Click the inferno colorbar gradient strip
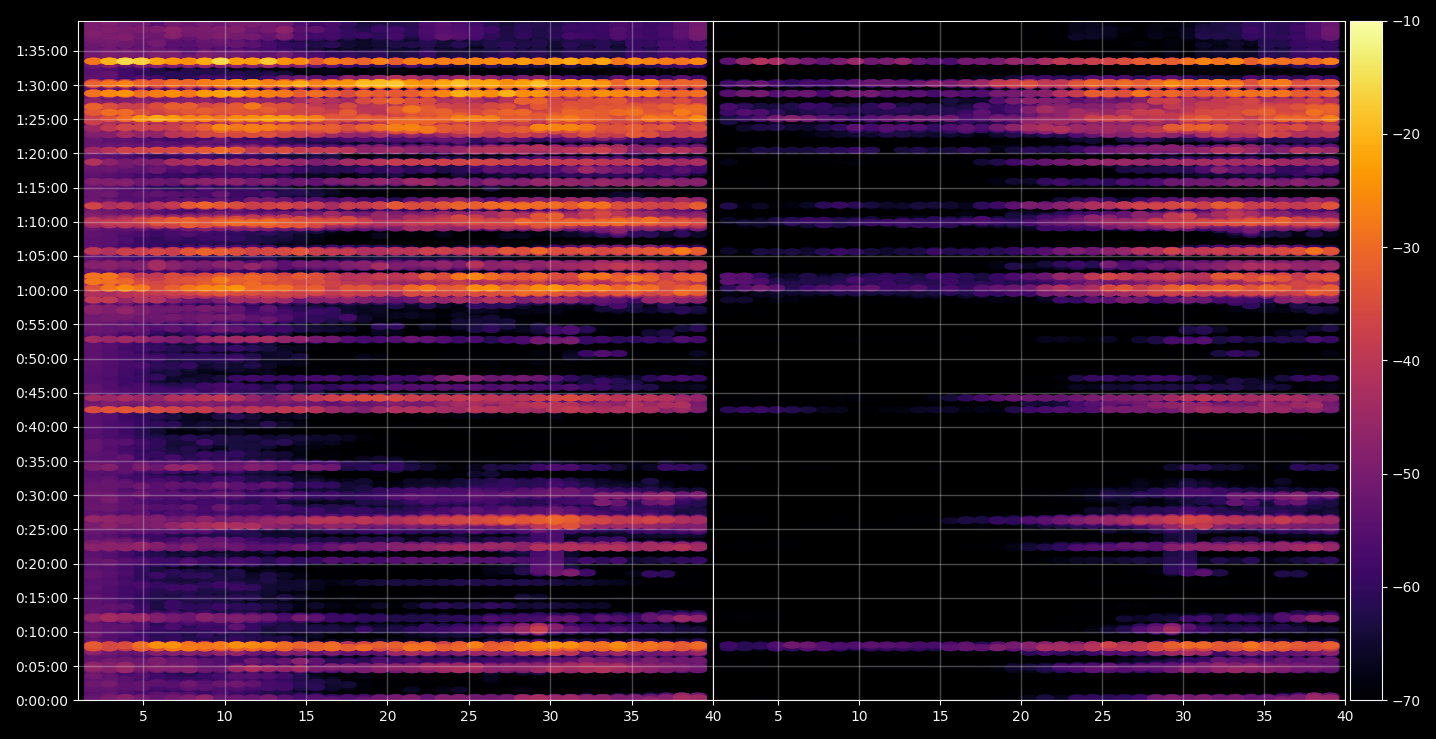This screenshot has height=739, width=1436. click(1366, 361)
